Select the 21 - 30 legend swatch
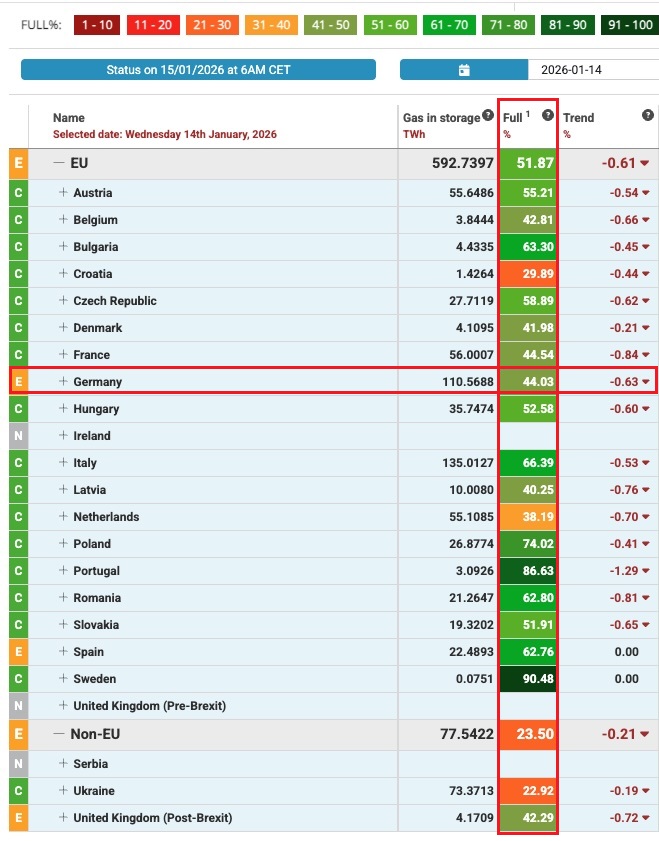 click(x=212, y=25)
